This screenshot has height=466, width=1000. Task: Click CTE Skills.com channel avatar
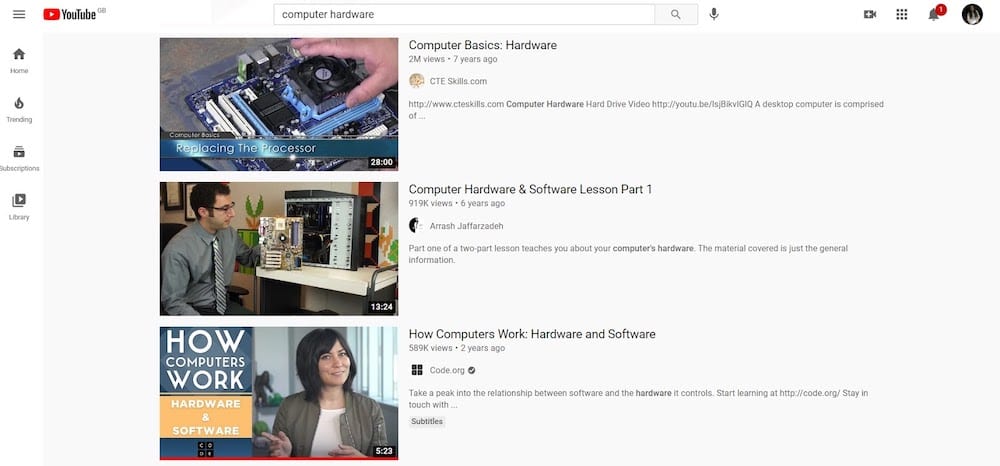coord(416,81)
